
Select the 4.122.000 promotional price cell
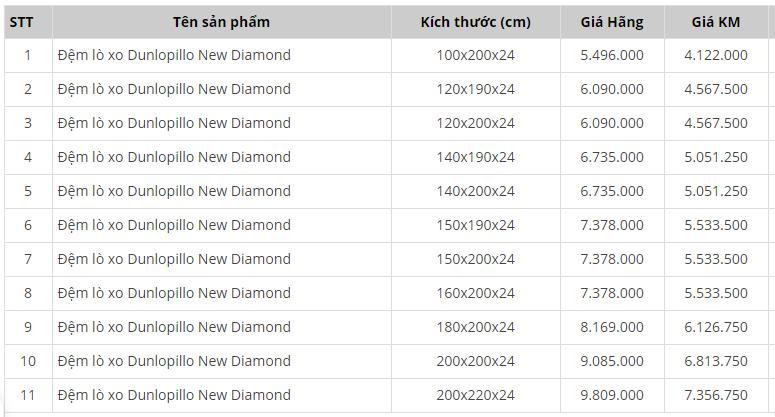point(715,55)
